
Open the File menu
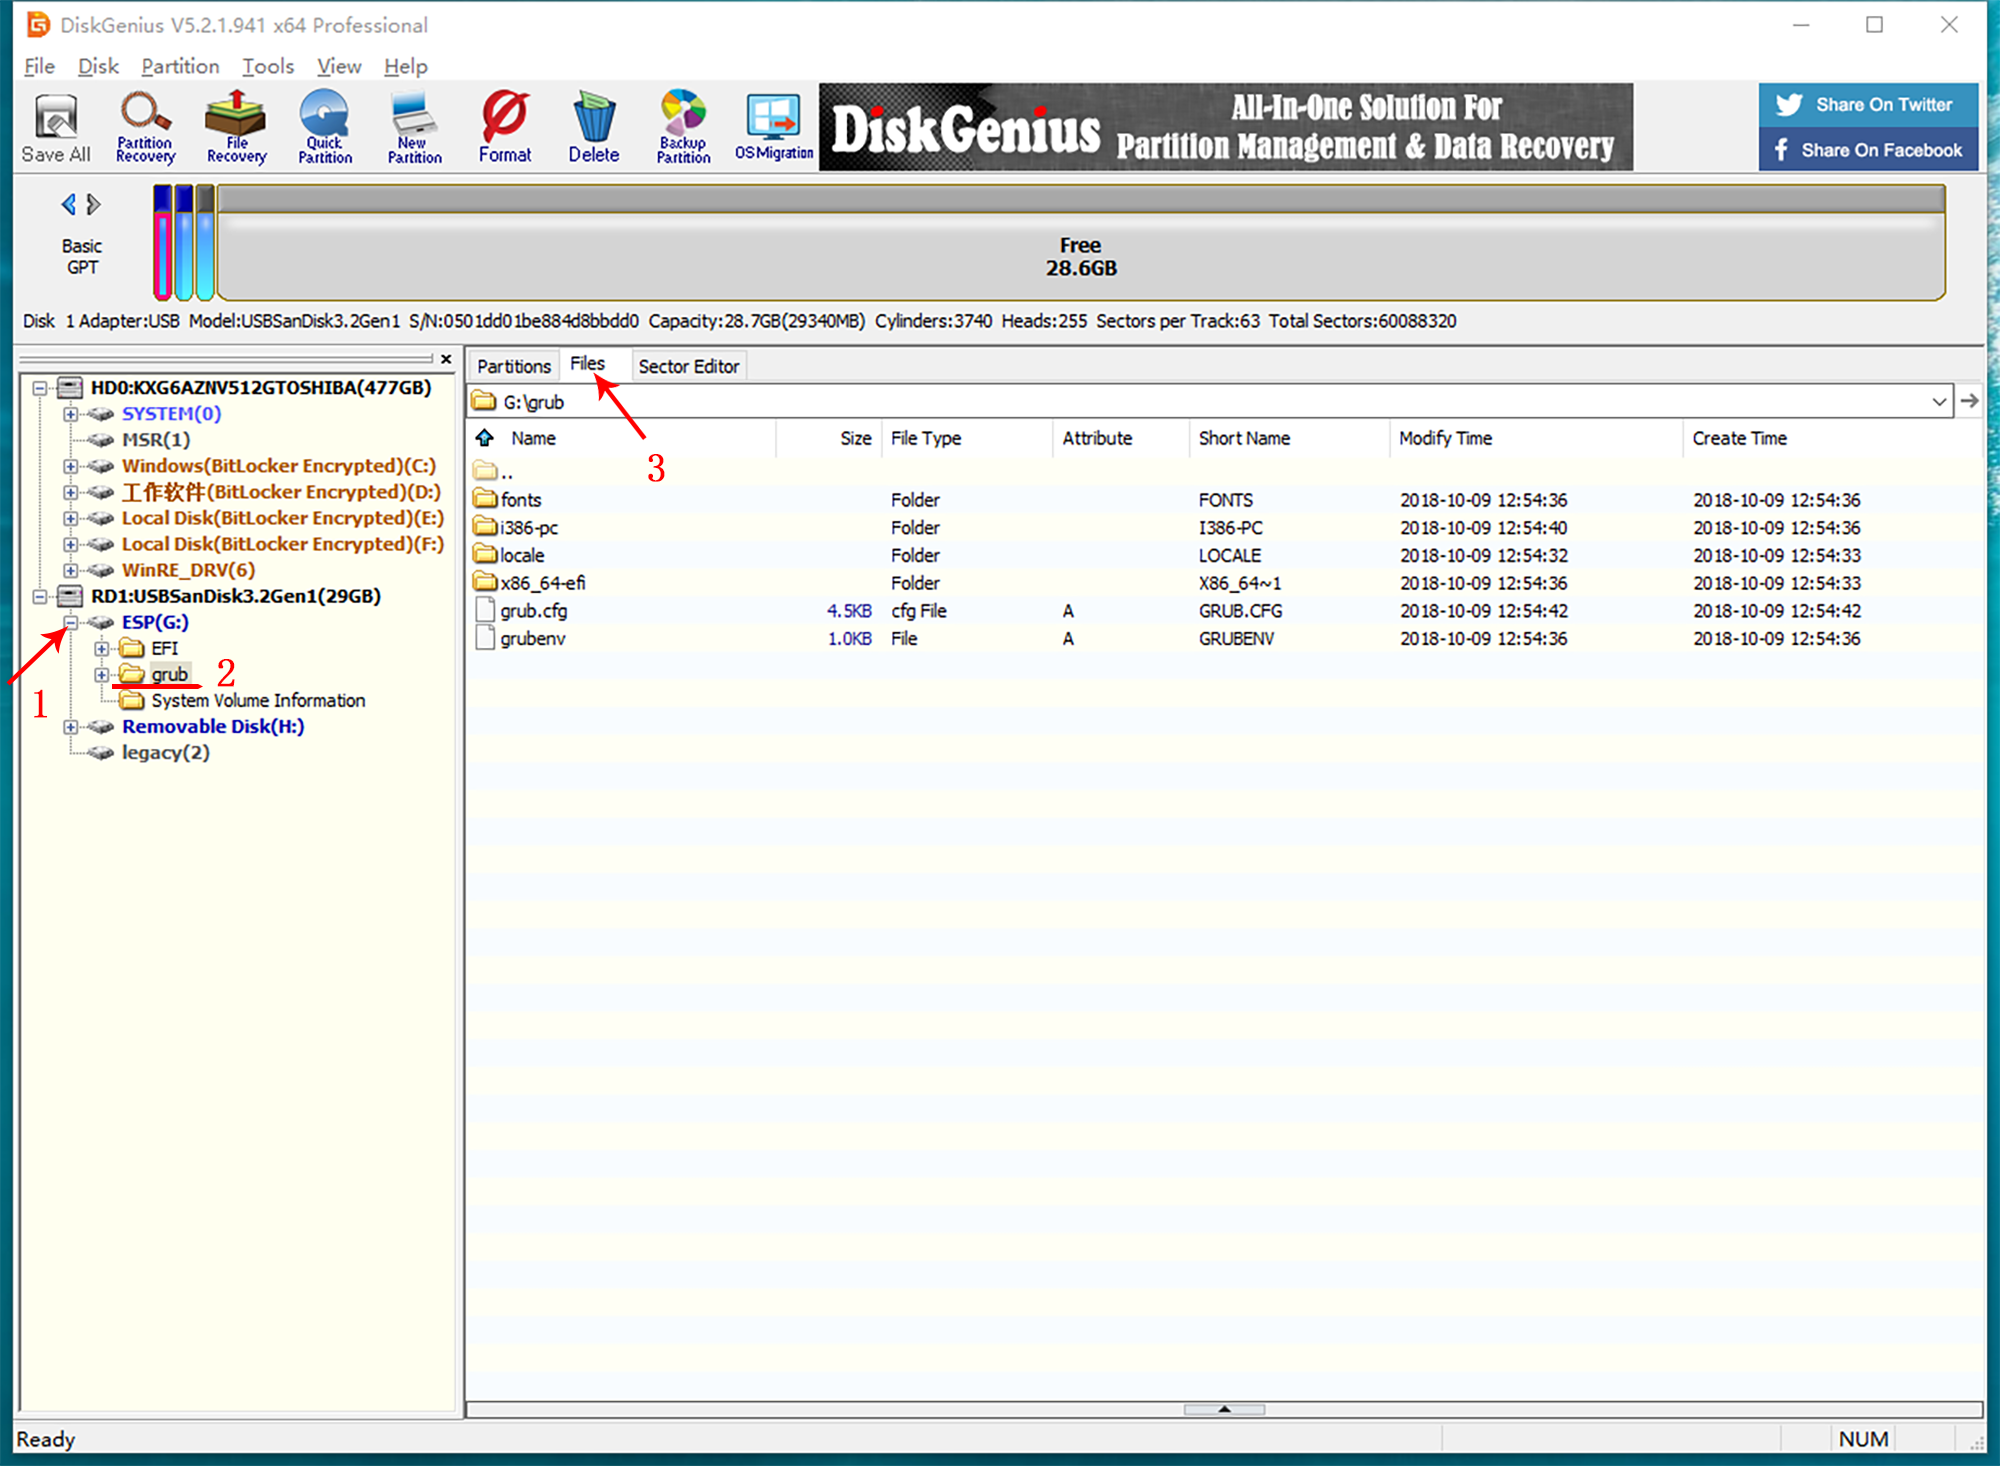coord(39,66)
